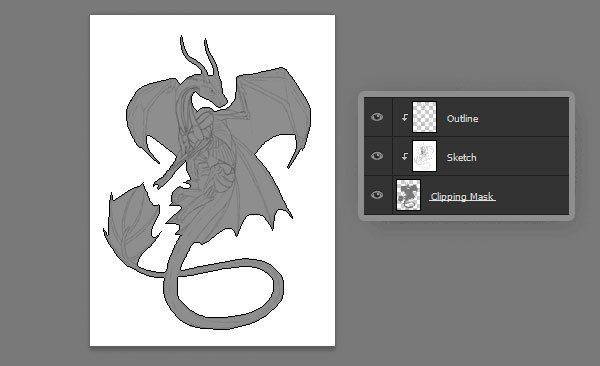Image resolution: width=600 pixels, height=366 pixels.
Task: Select the Clipping Mask layer thumbnail
Action: tap(408, 195)
